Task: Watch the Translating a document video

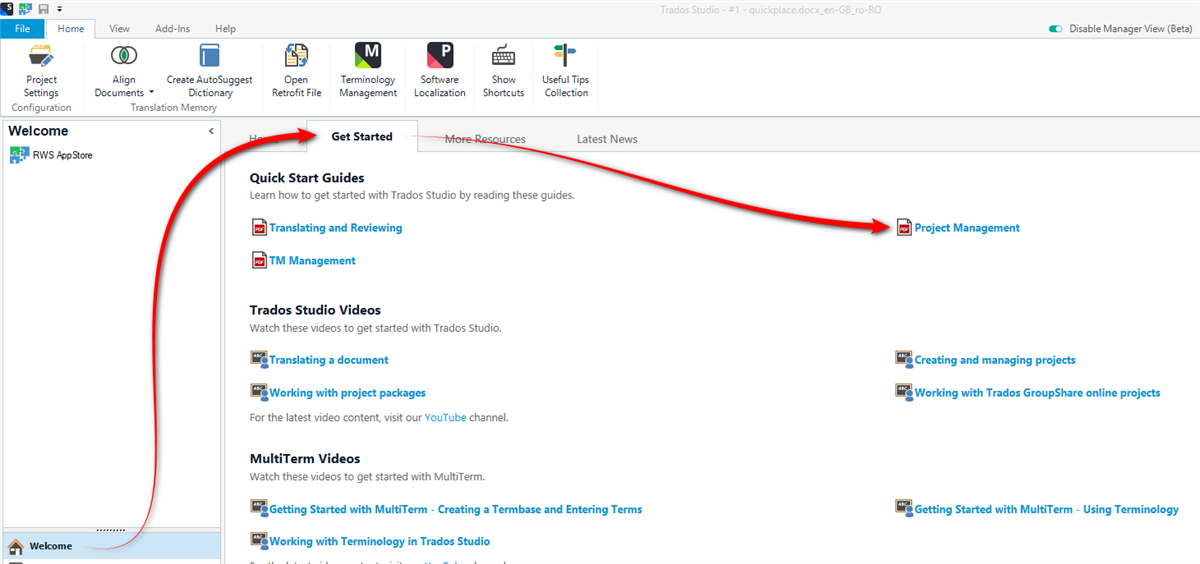Action: [x=329, y=360]
